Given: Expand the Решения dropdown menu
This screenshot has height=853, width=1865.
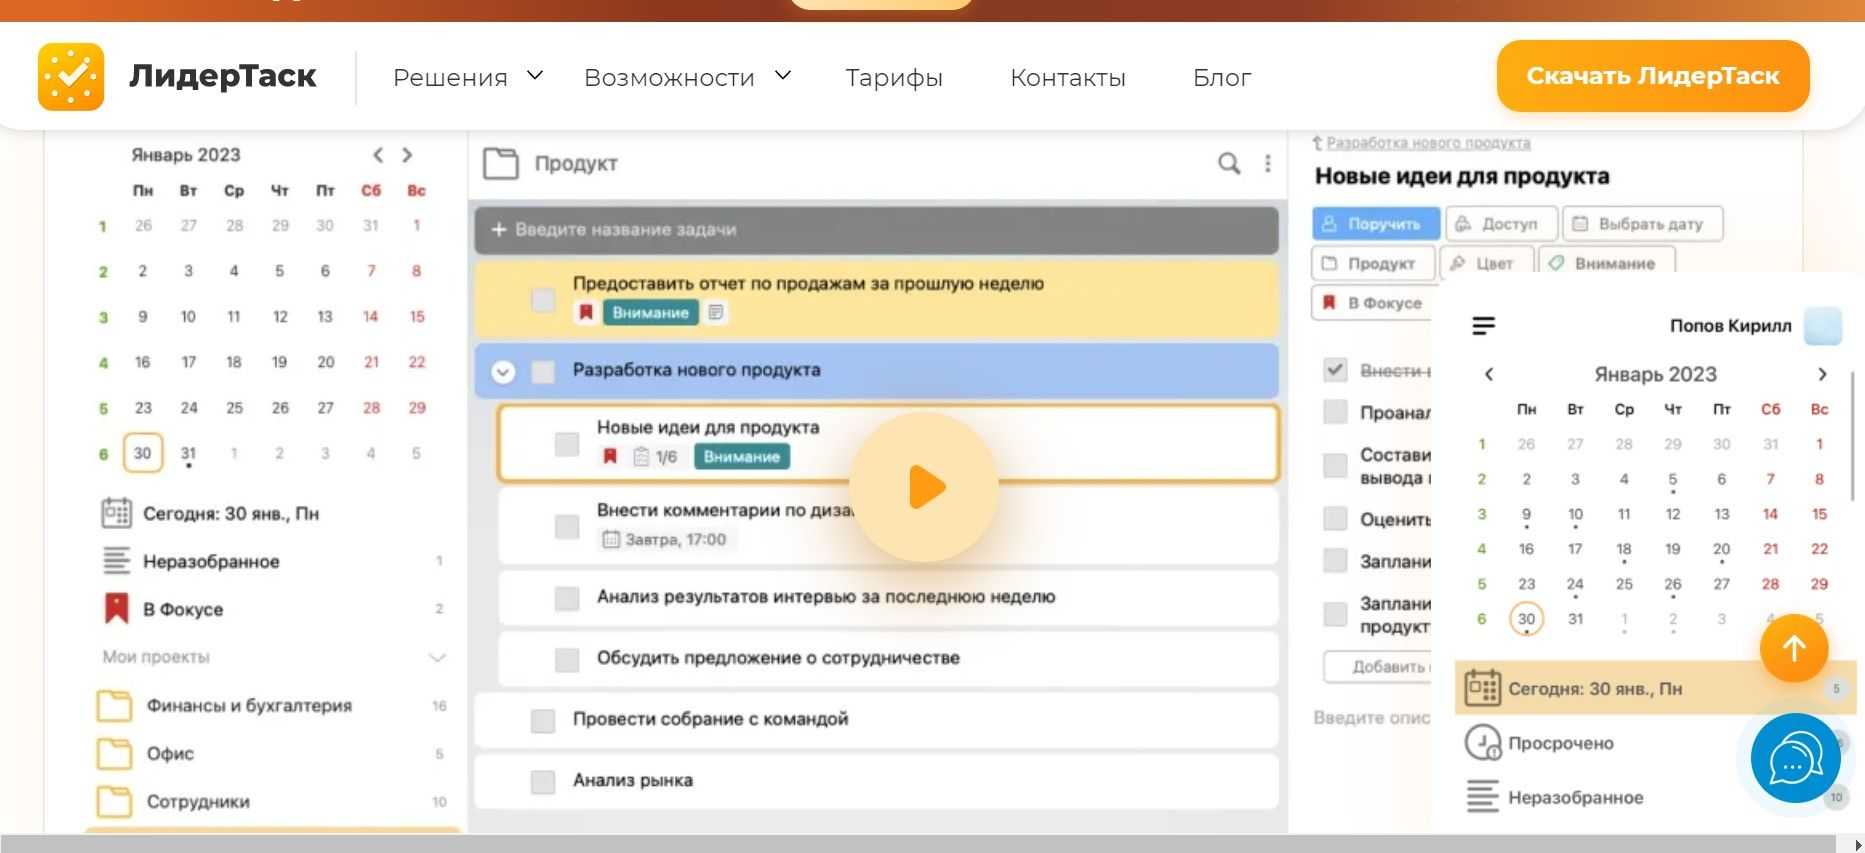Looking at the screenshot, I should [x=467, y=77].
